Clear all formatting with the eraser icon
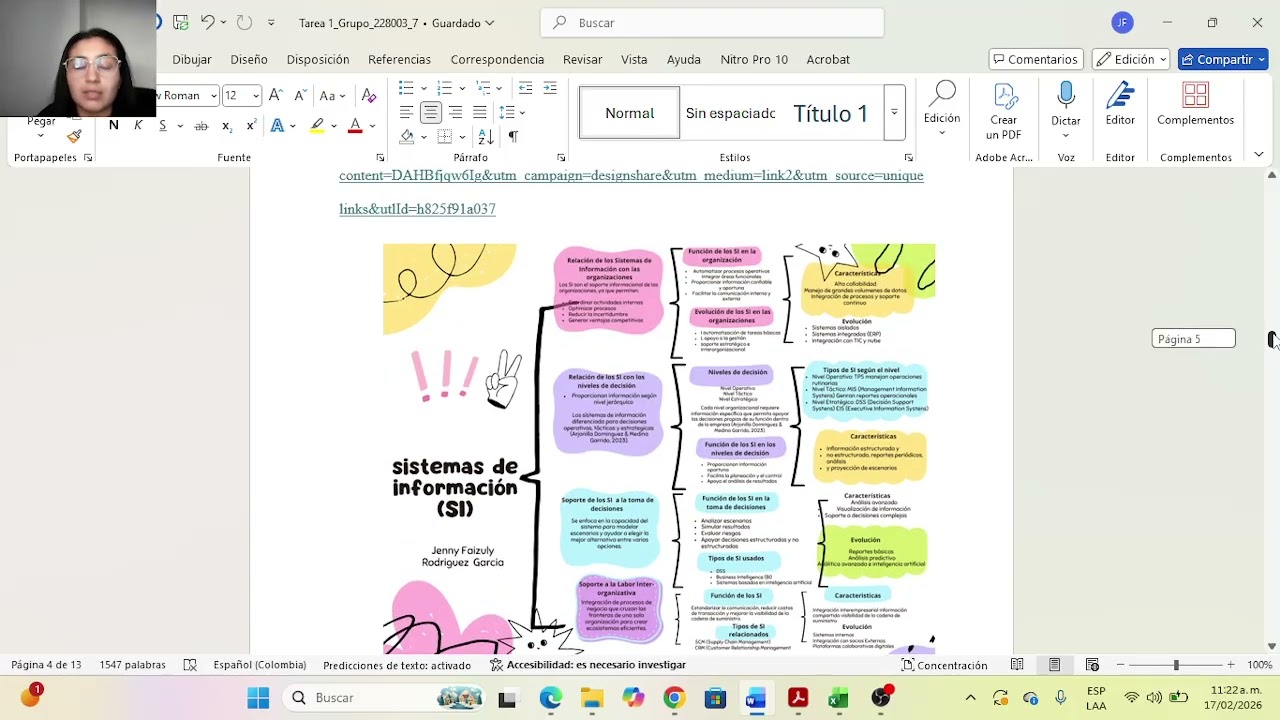This screenshot has height=720, width=1280. 369,95
